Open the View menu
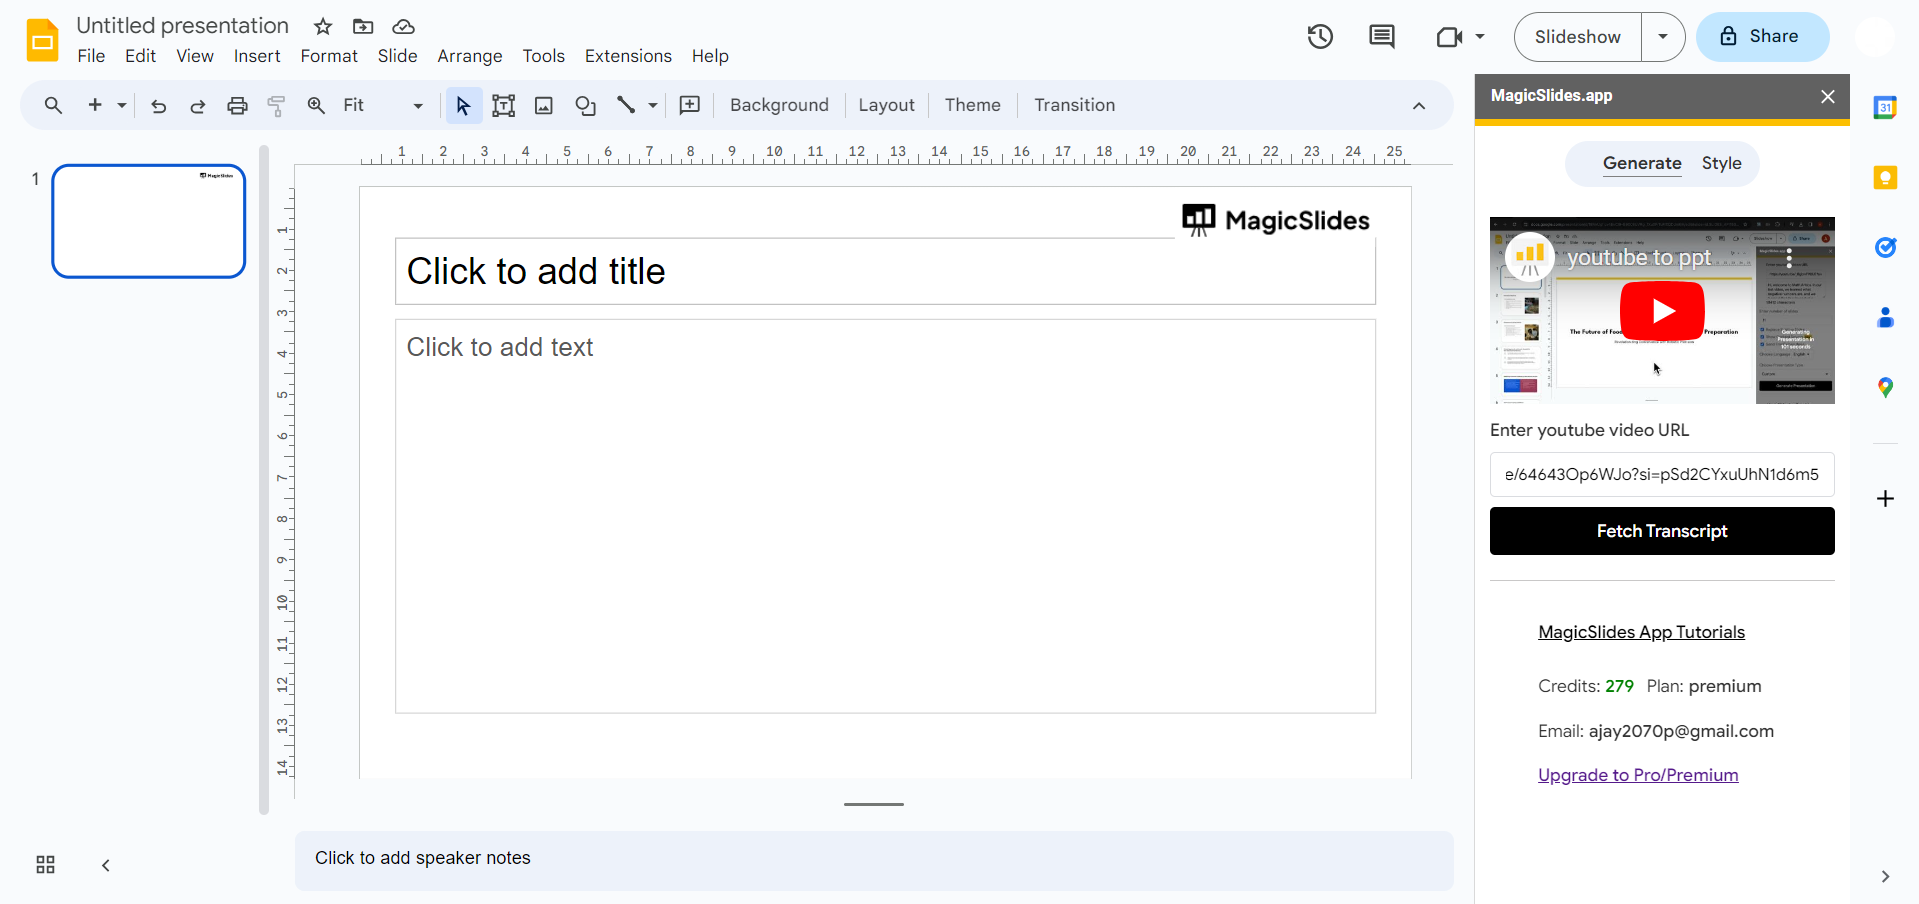Viewport: 1919px width, 904px height. [x=195, y=56]
